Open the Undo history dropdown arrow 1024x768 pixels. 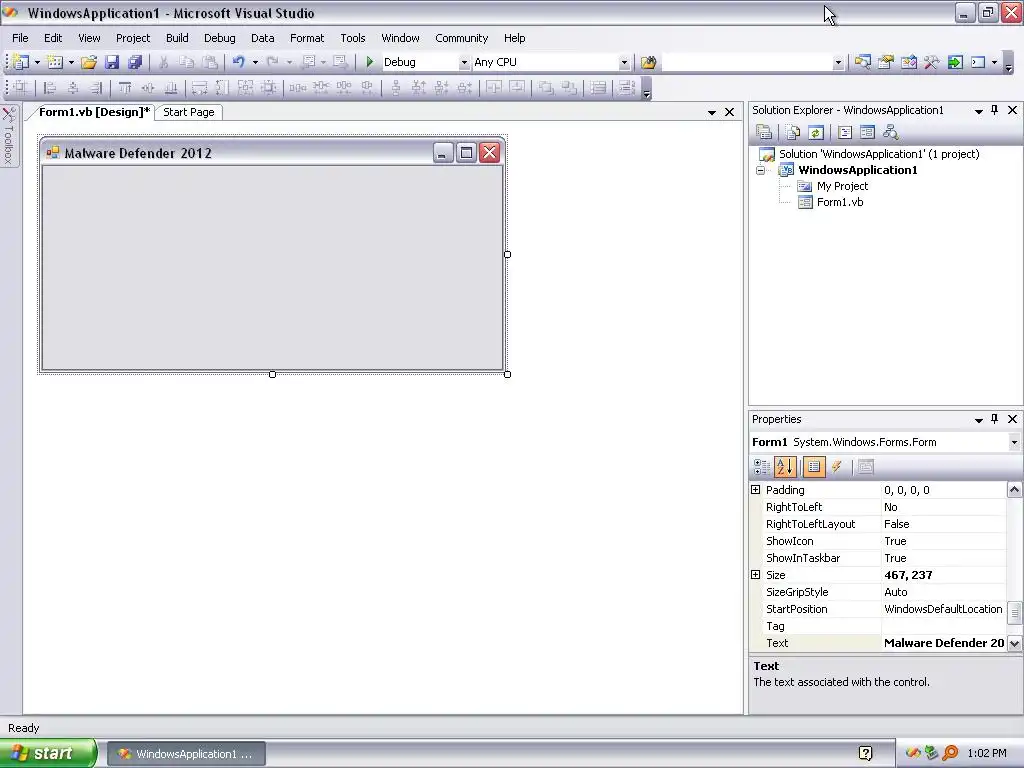(255, 62)
